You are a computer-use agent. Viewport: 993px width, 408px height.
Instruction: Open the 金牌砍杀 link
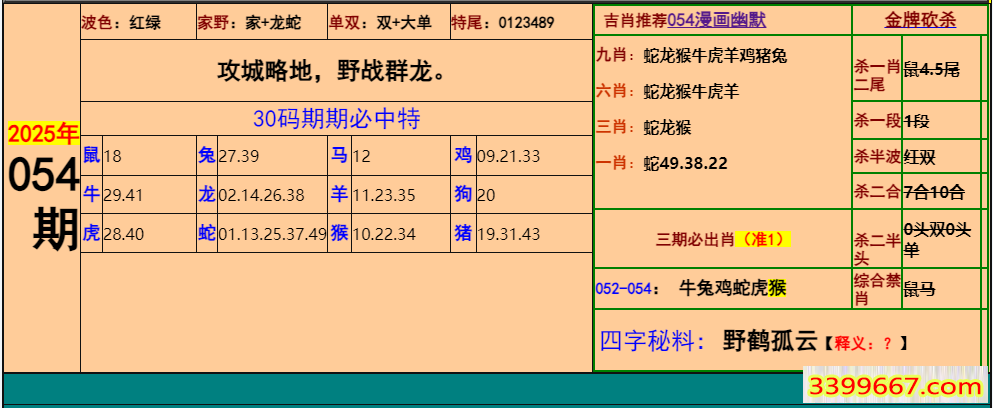920,21
